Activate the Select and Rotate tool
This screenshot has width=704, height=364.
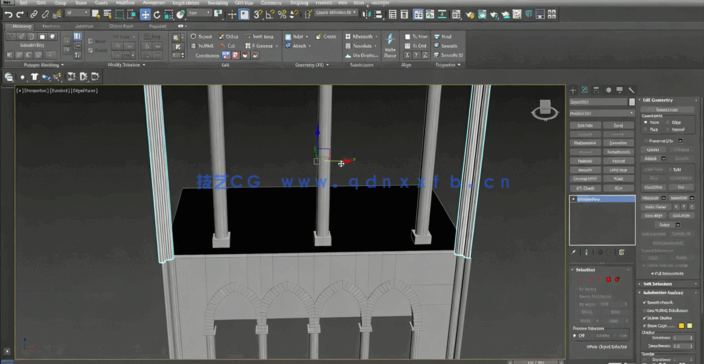pyautogui.click(x=157, y=14)
